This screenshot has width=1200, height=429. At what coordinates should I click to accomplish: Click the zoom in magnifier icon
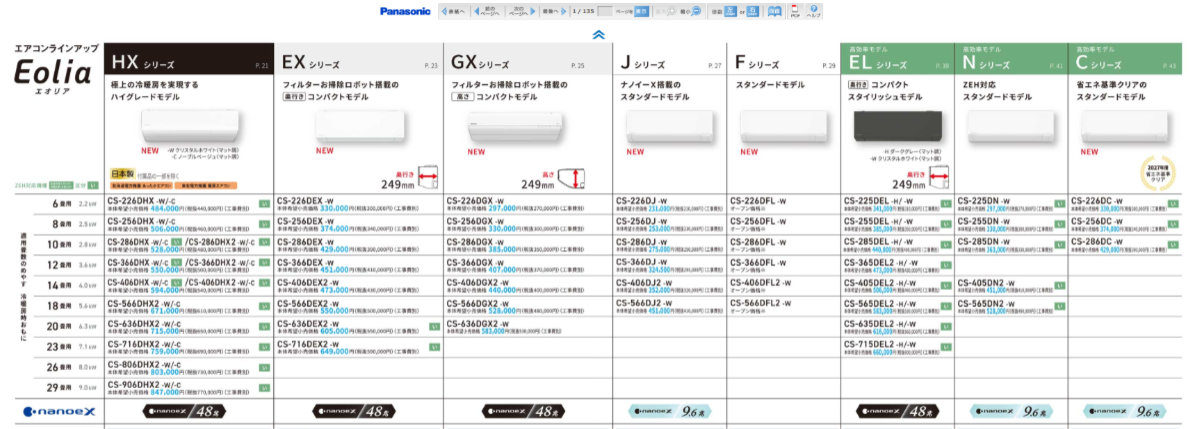point(670,11)
